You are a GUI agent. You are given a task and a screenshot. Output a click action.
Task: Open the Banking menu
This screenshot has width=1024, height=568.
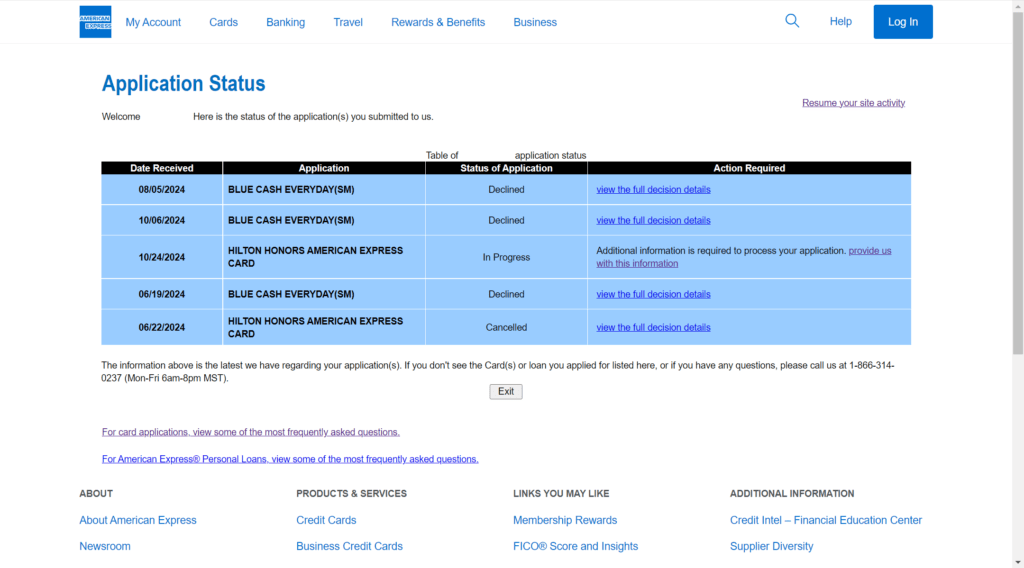[285, 22]
